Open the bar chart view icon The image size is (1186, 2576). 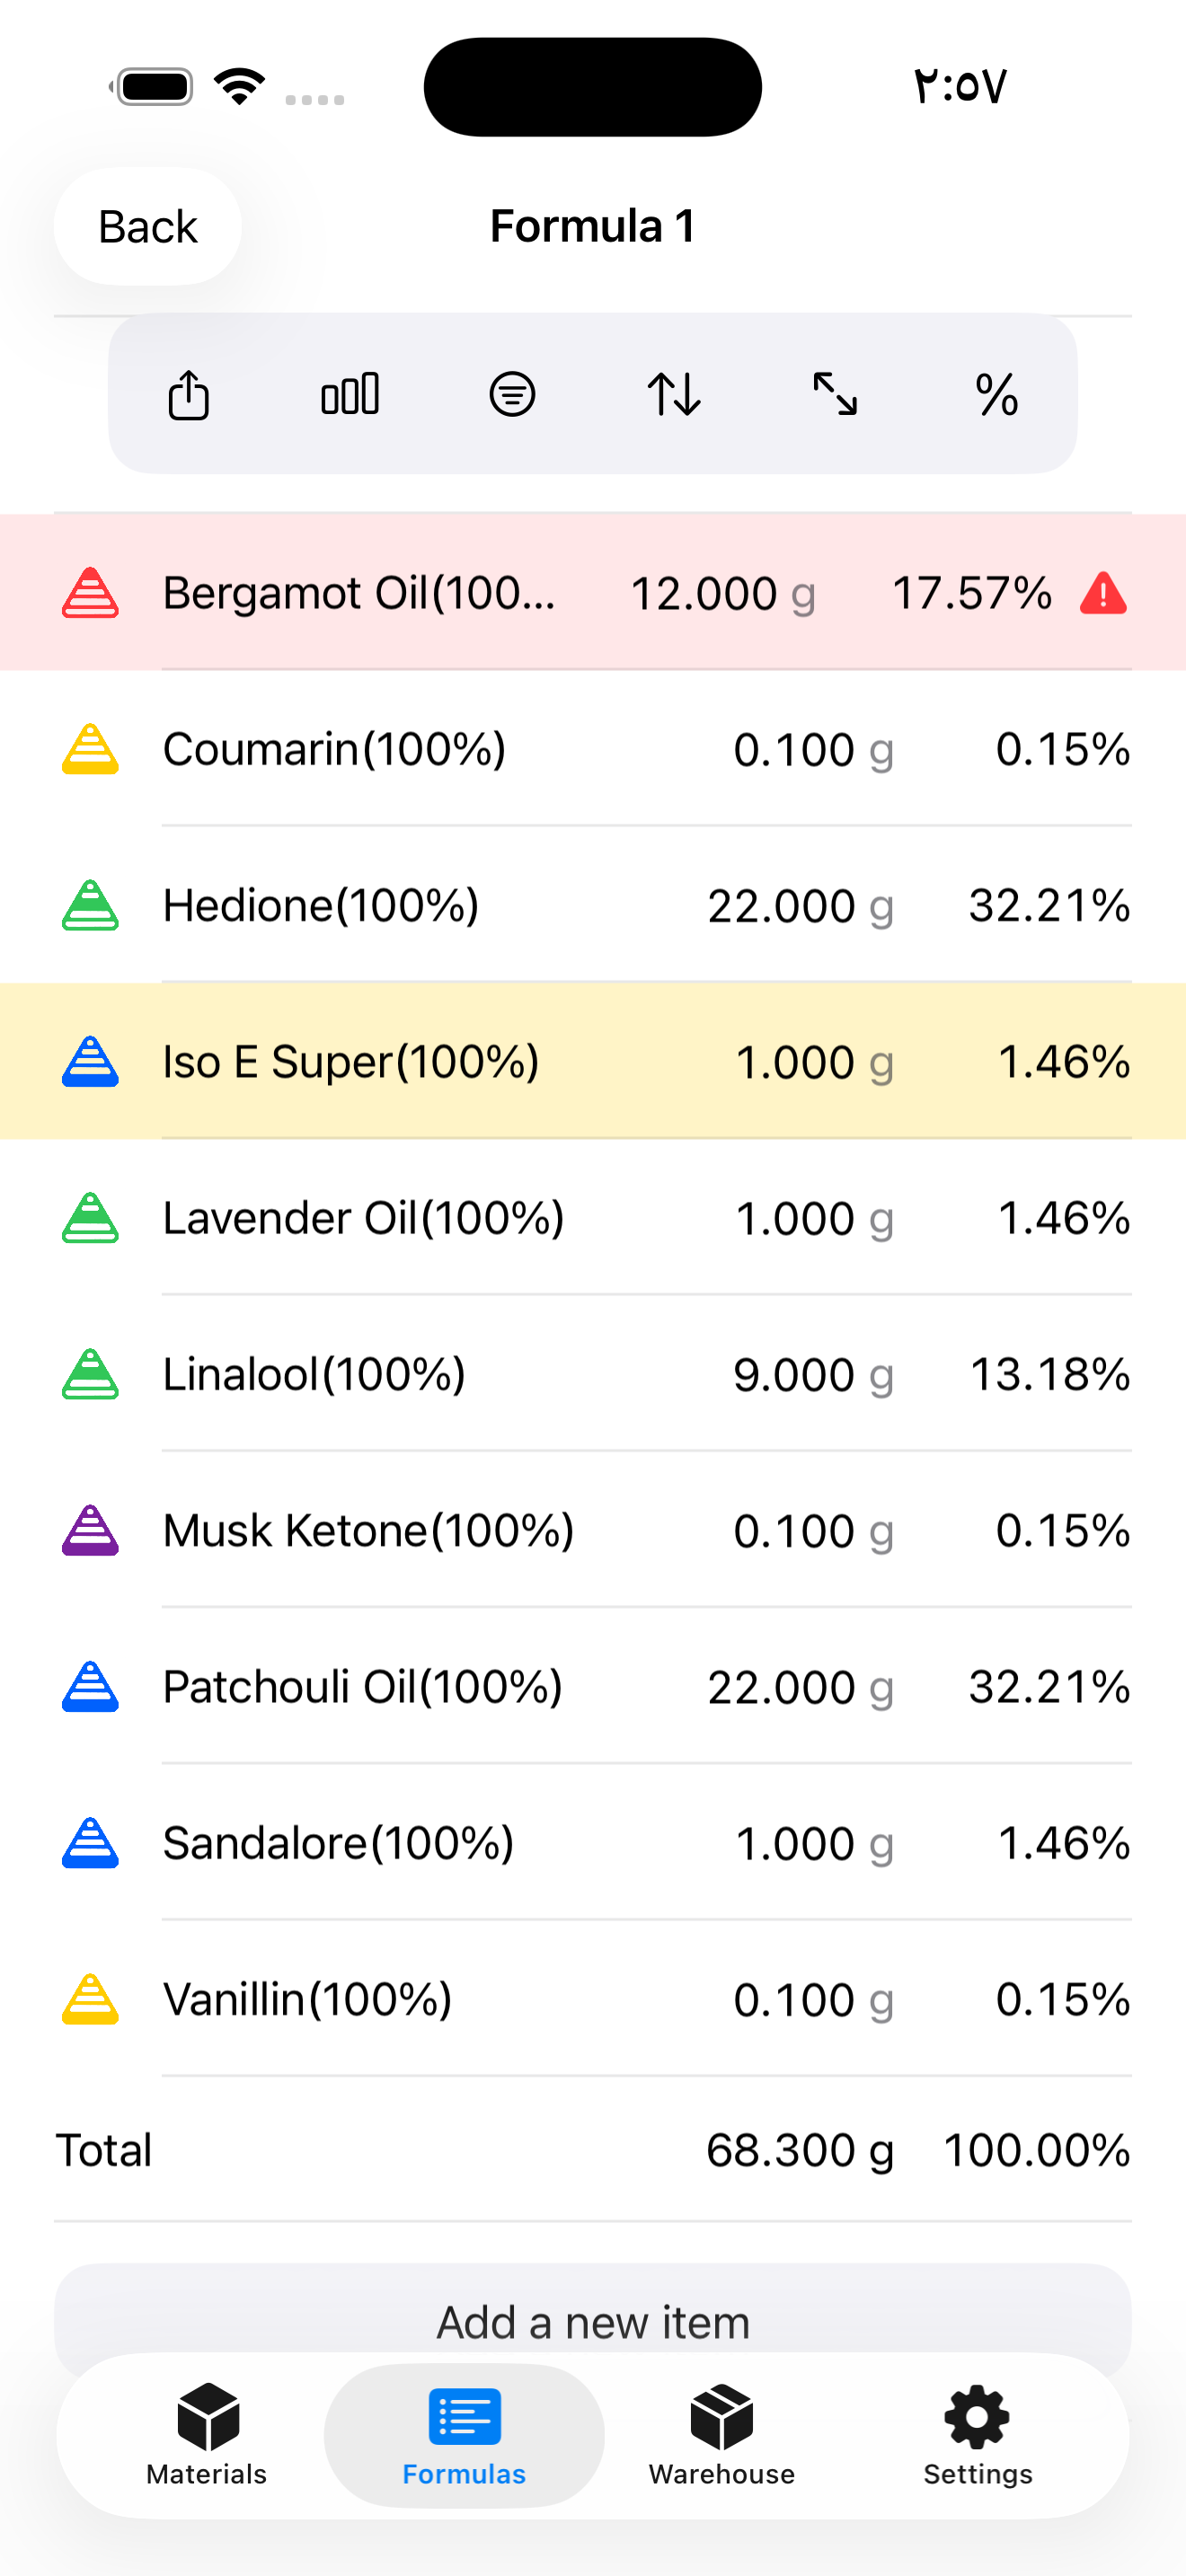(x=350, y=394)
